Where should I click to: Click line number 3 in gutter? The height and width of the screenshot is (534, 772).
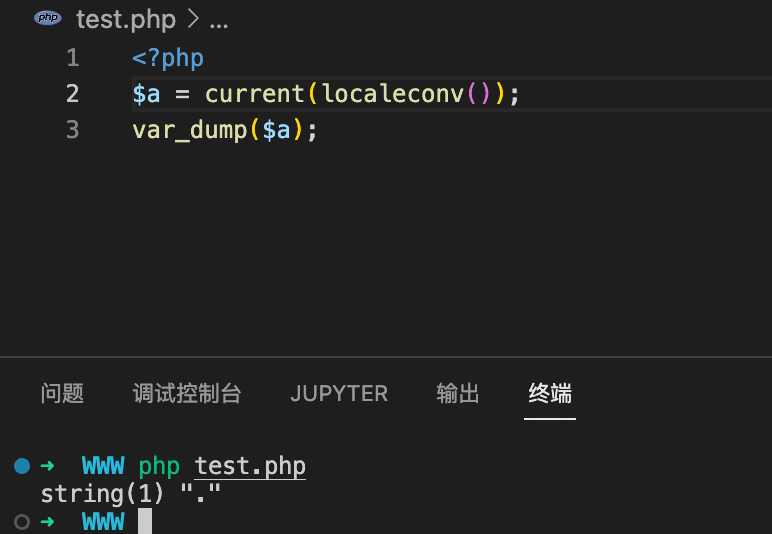point(73,130)
